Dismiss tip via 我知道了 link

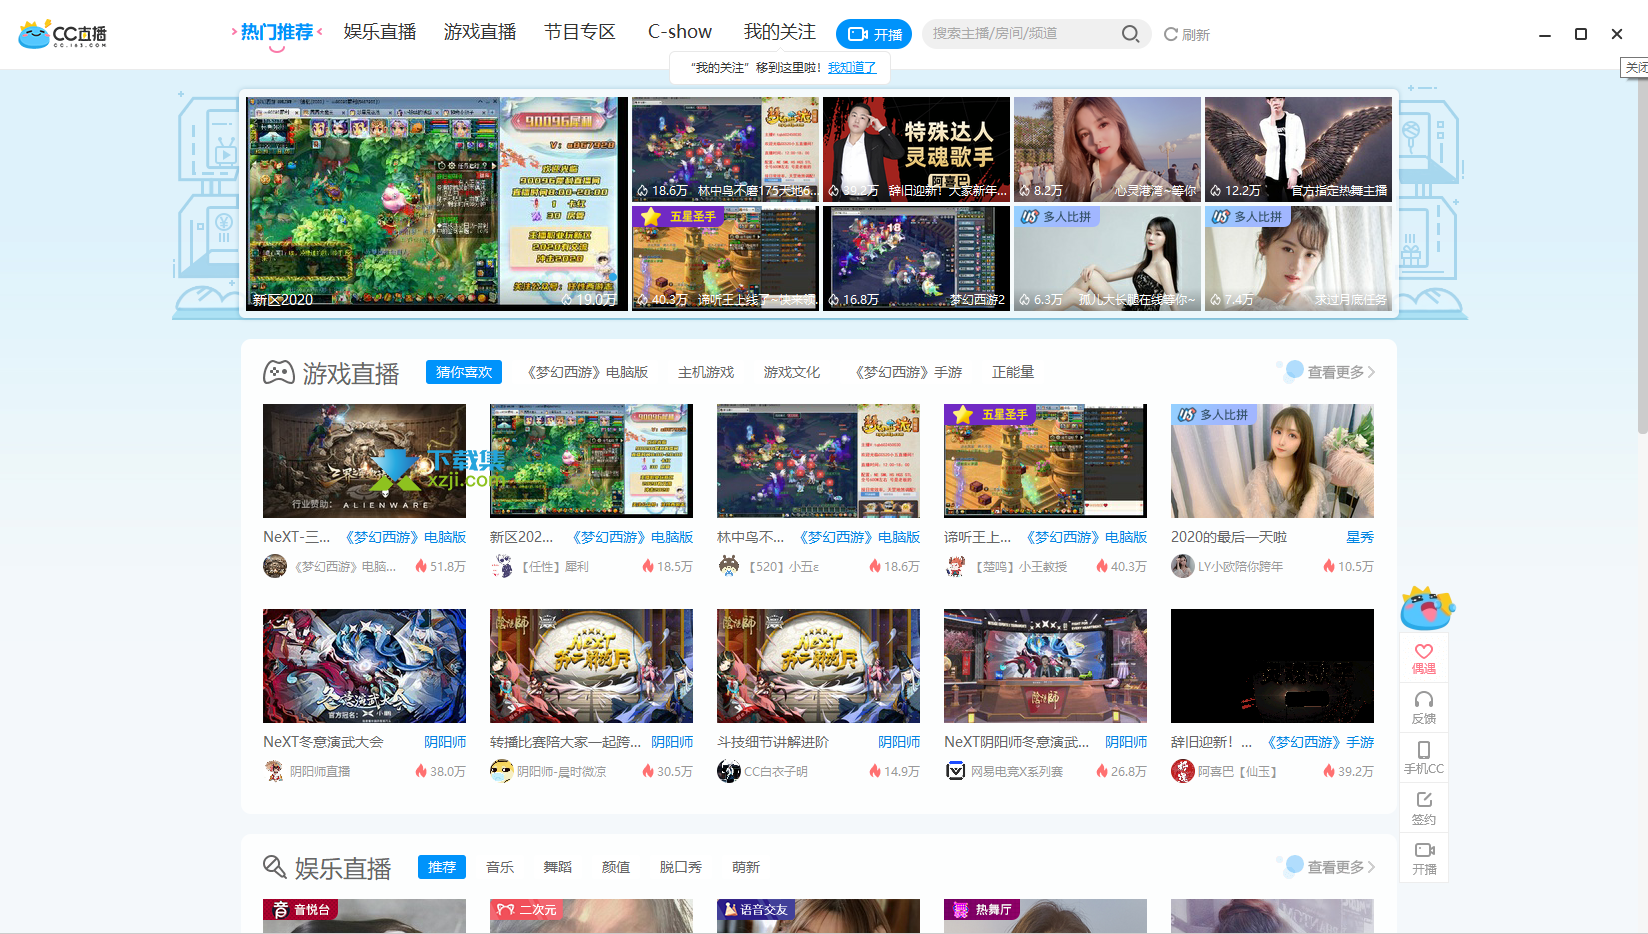852,68
